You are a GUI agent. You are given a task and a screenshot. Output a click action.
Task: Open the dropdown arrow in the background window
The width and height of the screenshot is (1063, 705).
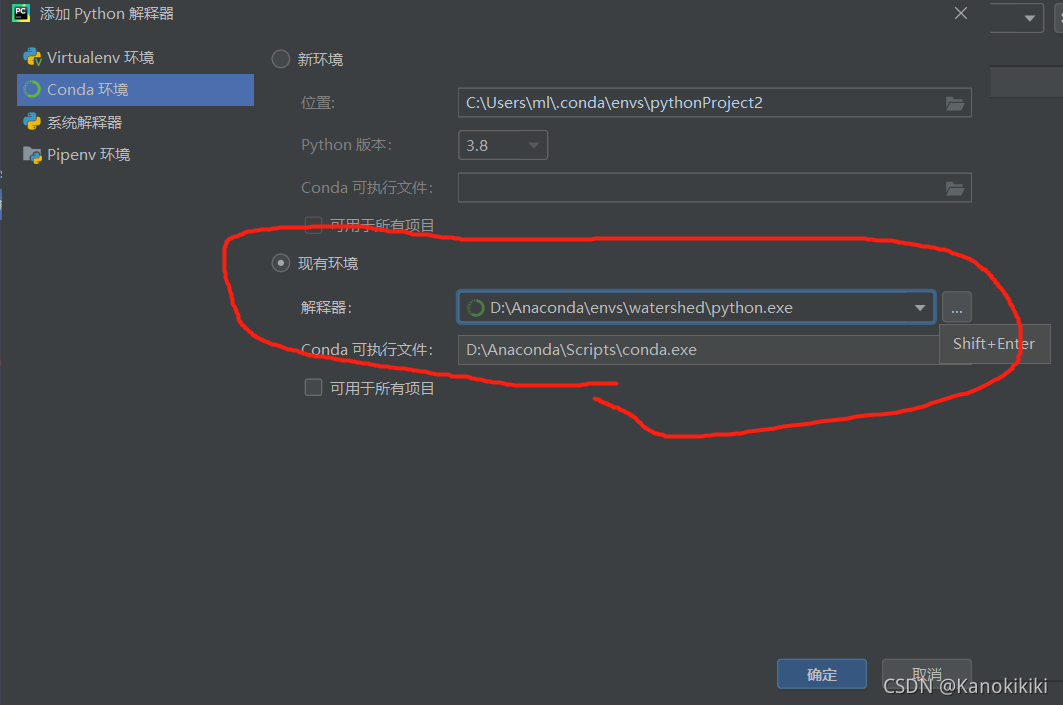[x=1029, y=18]
